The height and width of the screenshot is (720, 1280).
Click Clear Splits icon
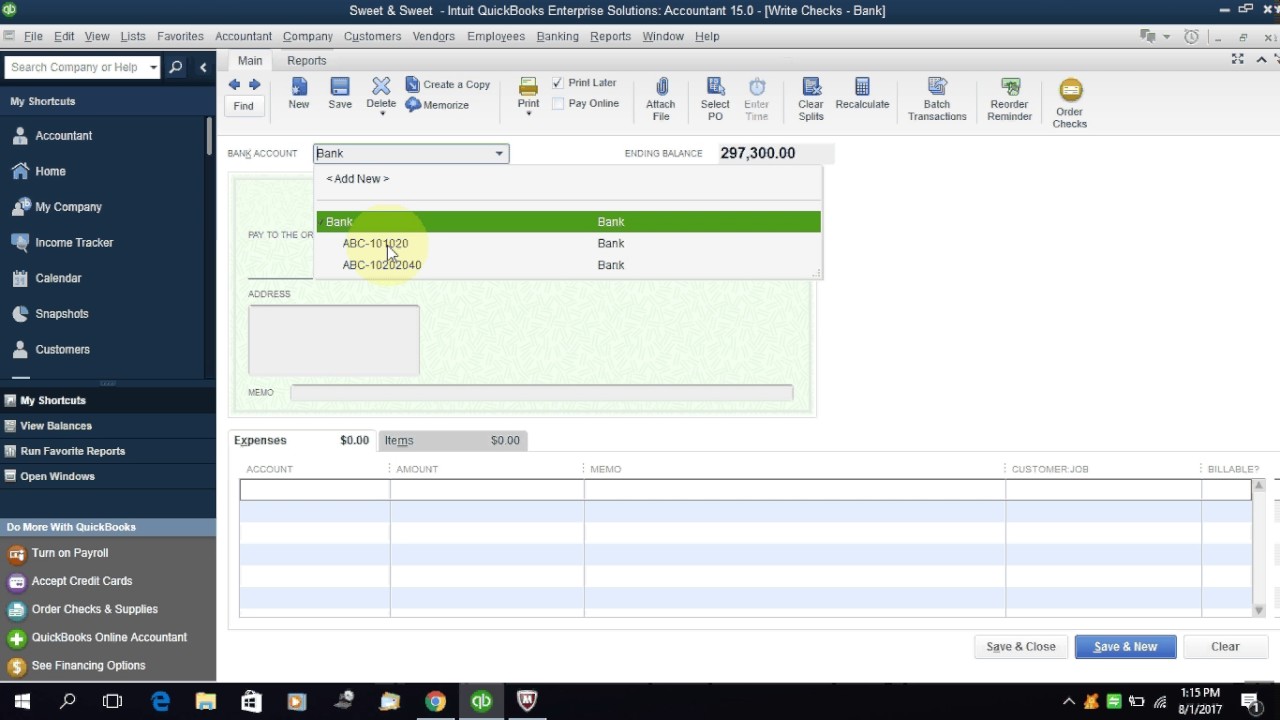811,87
